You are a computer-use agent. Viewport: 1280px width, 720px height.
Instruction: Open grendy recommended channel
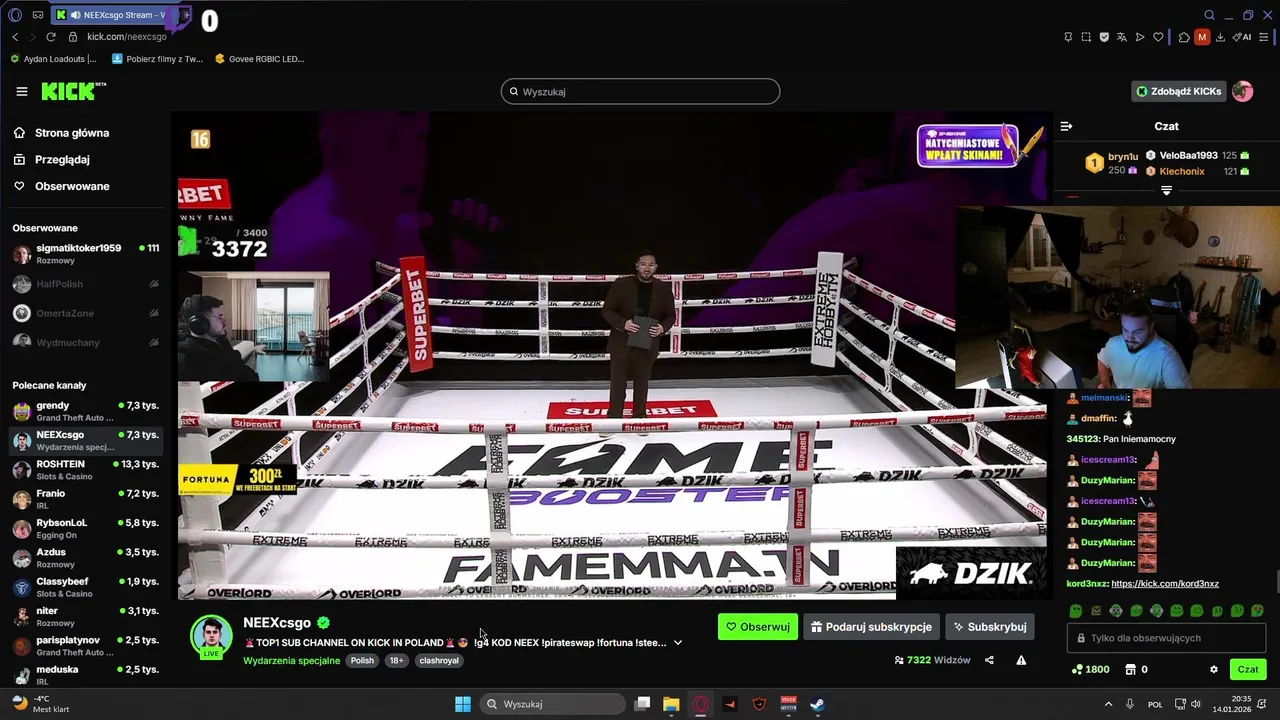(x=85, y=411)
